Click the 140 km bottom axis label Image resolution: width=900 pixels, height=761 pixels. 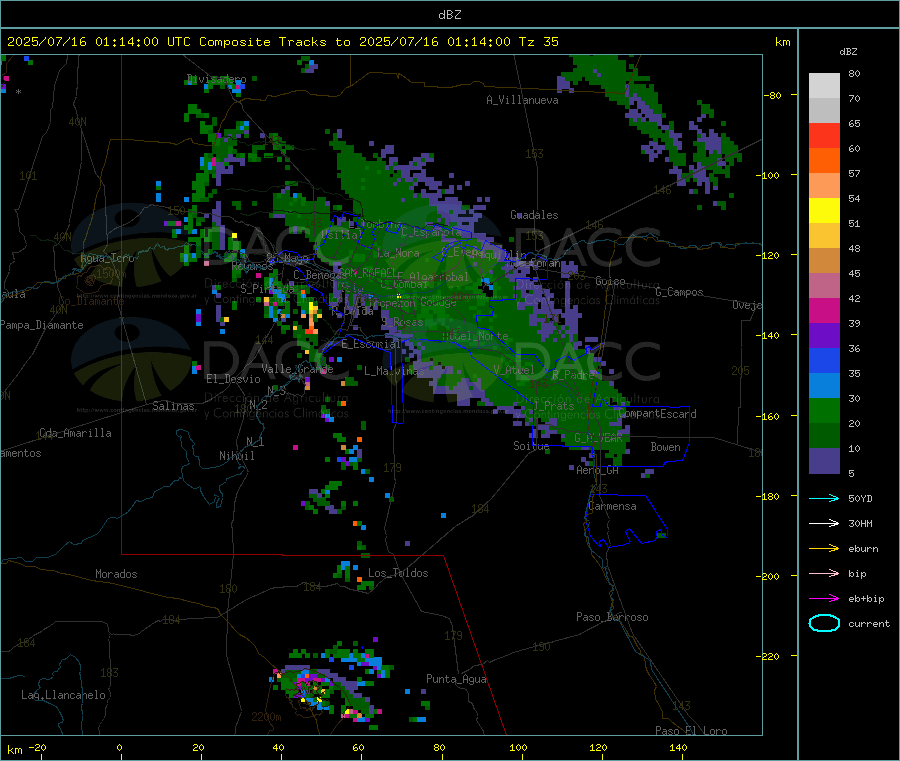tap(678, 747)
